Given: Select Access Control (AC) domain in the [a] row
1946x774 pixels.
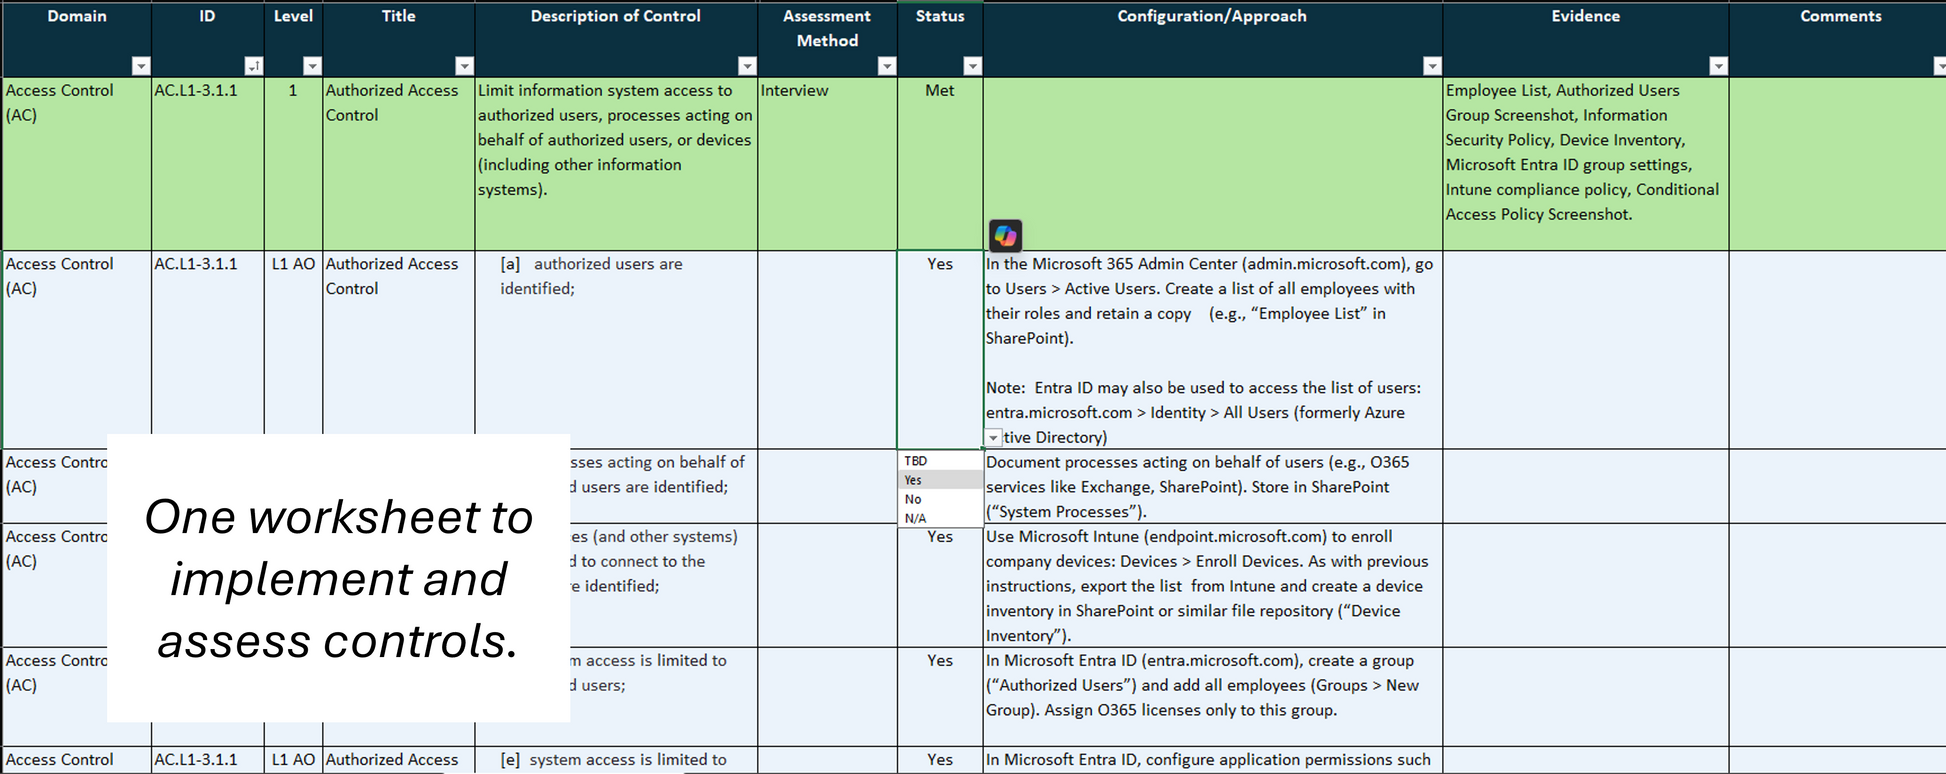Looking at the screenshot, I should pyautogui.click(x=77, y=350).
